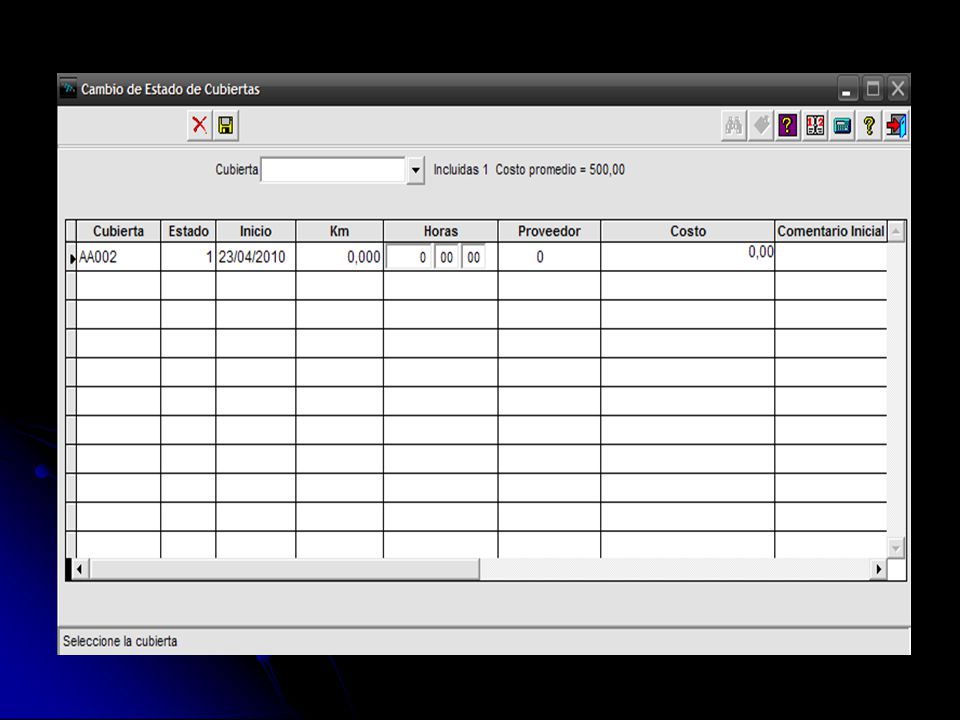Click the grayed-out tag icon
Screen dimensions: 960x720
tap(761, 126)
